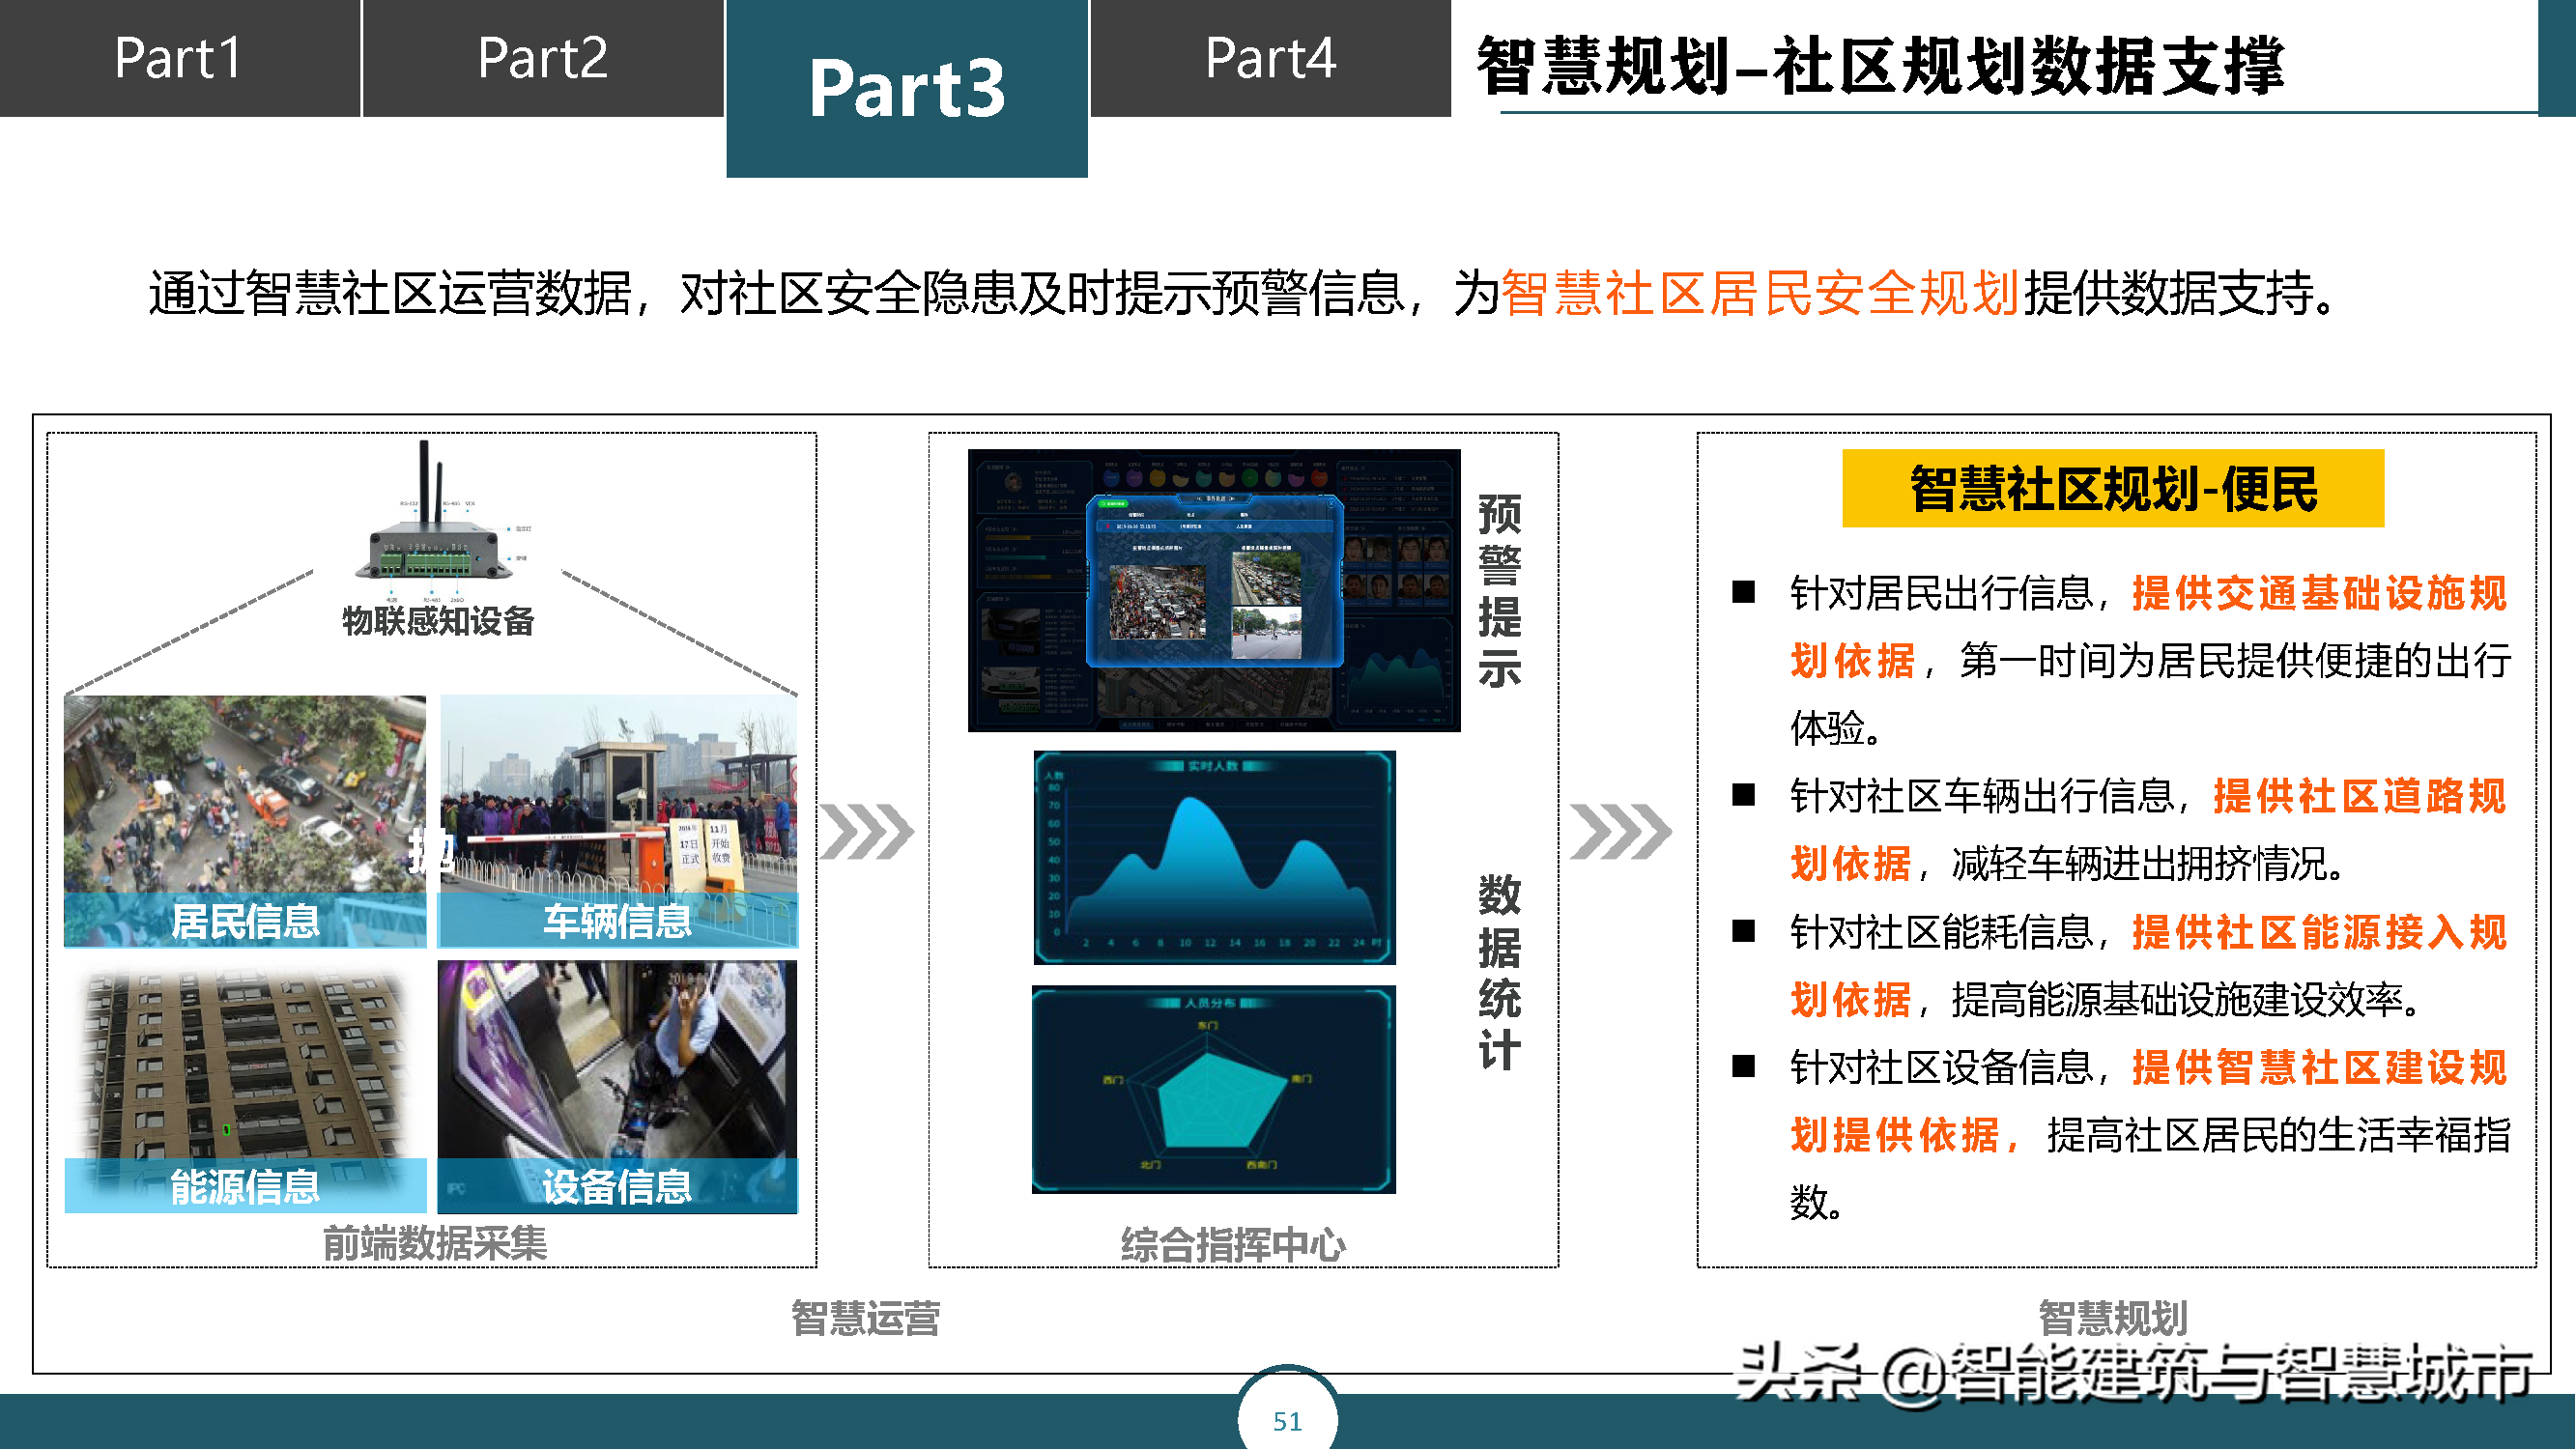Switch to the Part1 tab
2576x1449 pixels.
(x=179, y=58)
